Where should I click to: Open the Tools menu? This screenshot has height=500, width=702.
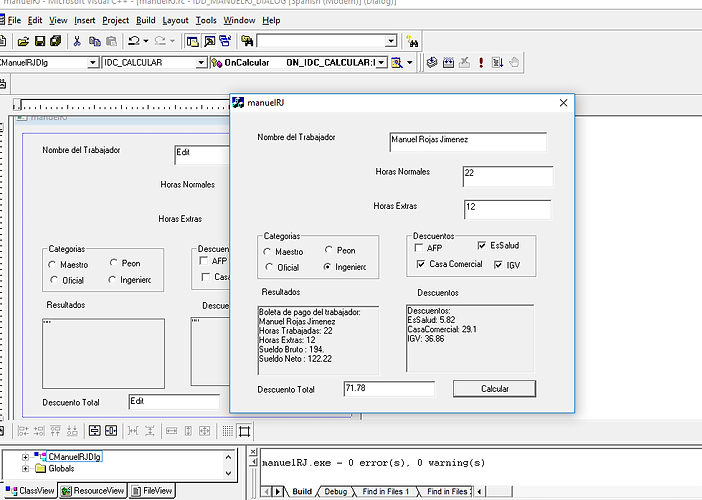[206, 20]
